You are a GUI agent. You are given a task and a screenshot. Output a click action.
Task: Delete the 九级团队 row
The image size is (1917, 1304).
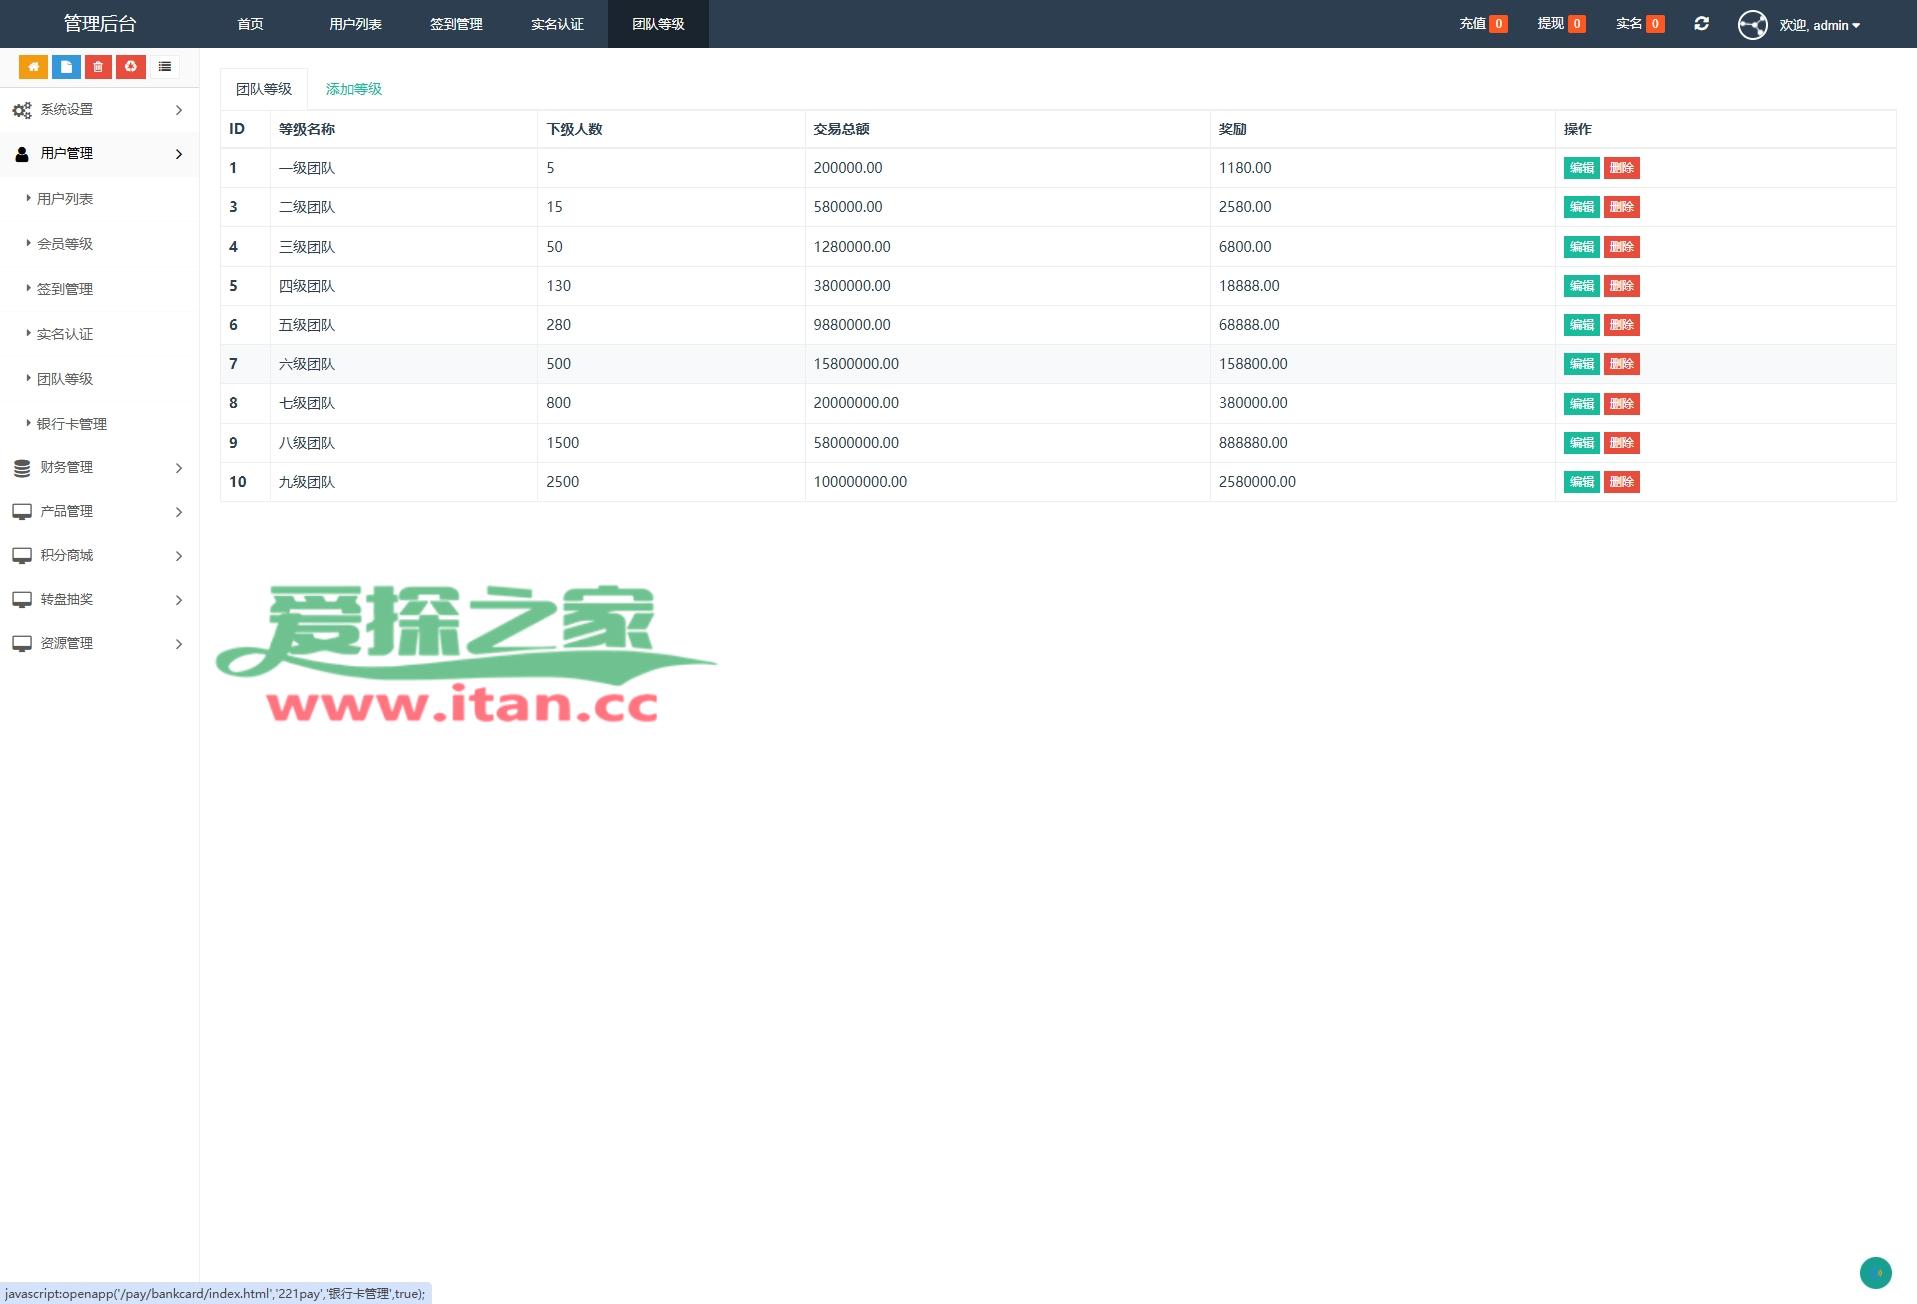[x=1621, y=482]
